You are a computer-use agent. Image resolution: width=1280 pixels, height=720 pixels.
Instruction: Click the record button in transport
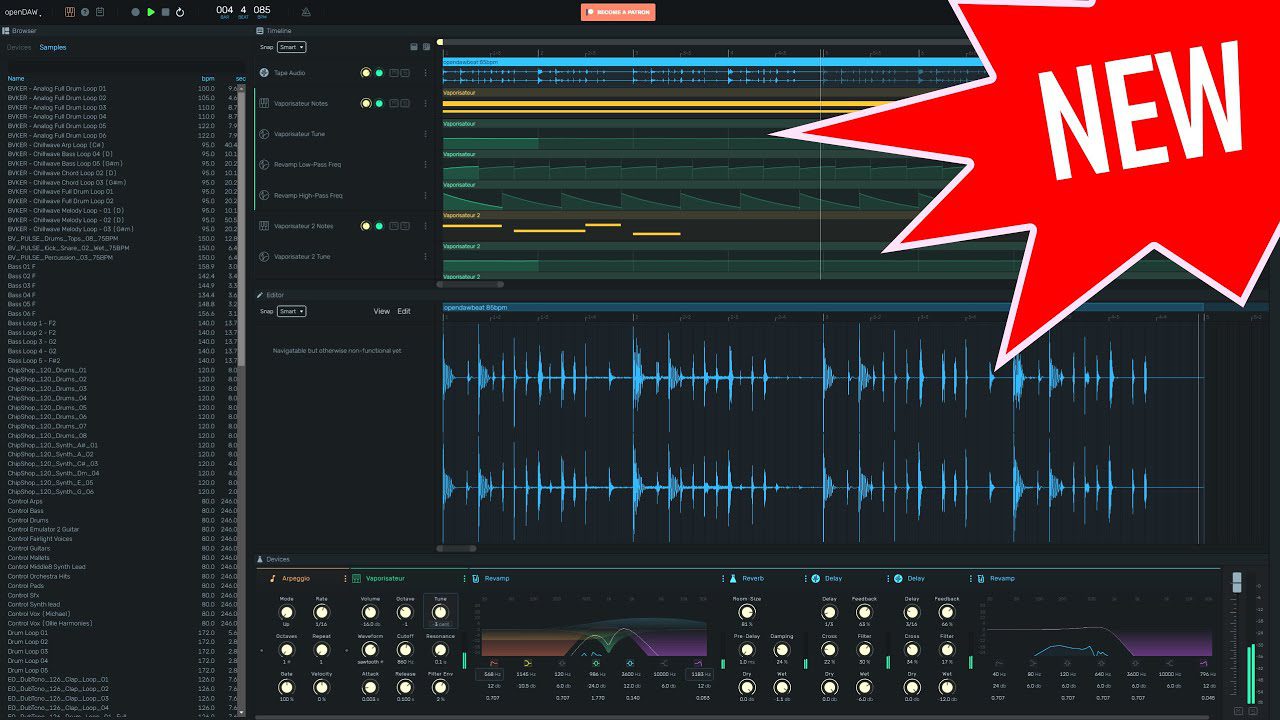click(136, 12)
